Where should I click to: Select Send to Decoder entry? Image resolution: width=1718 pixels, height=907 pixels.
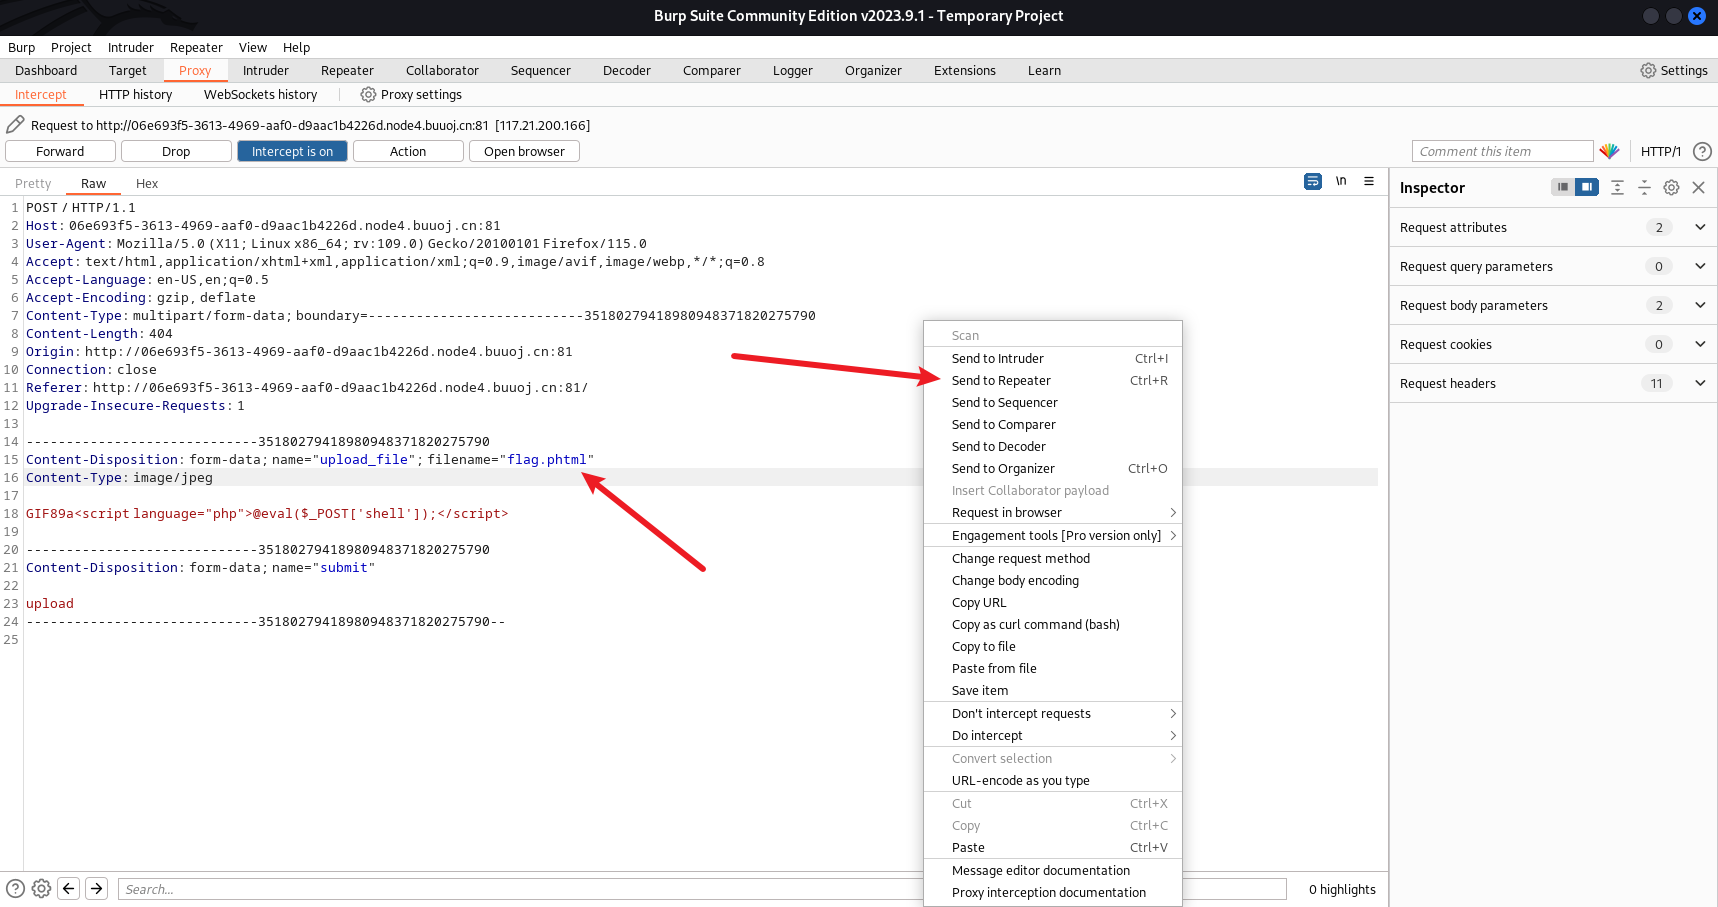pos(1053,446)
